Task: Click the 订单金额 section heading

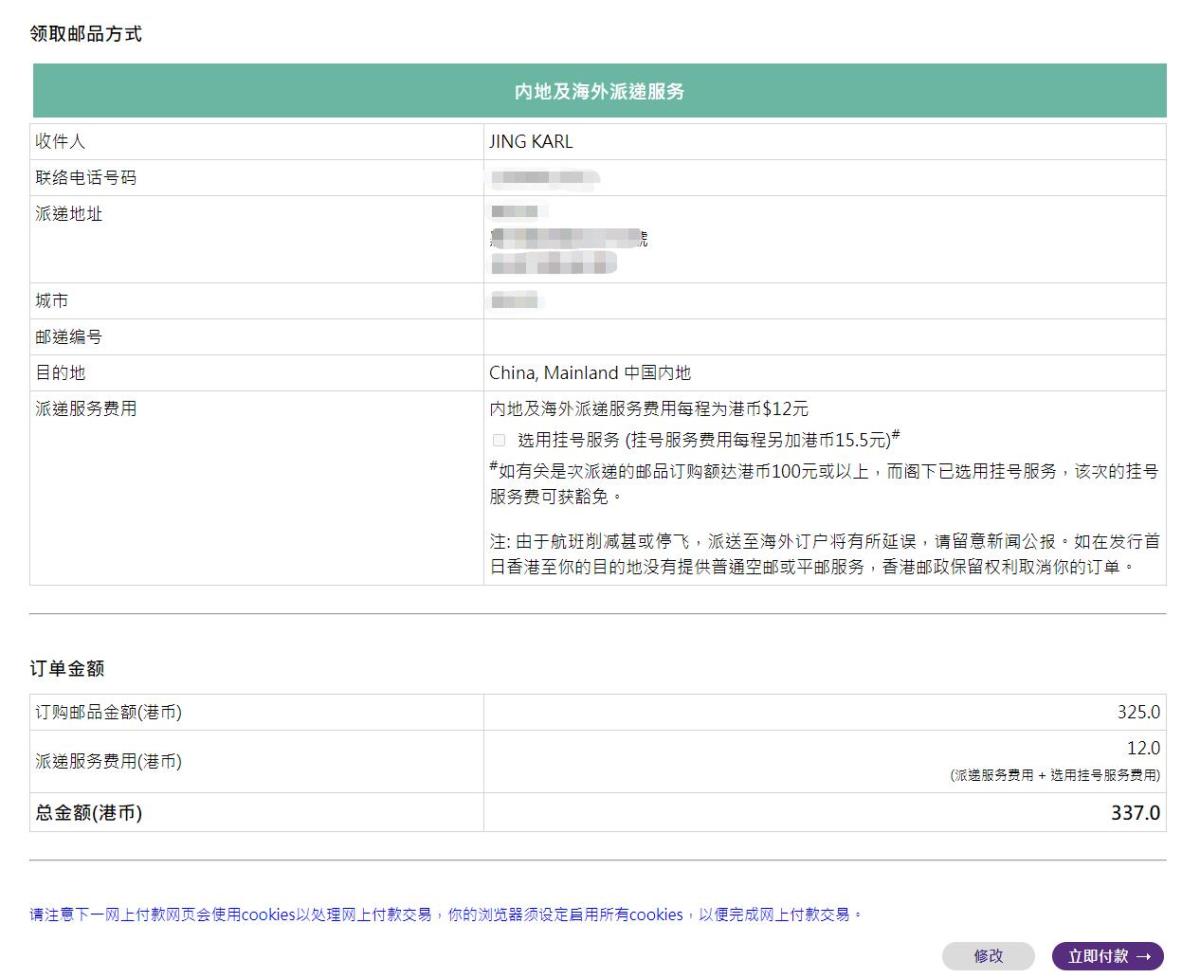Action: [x=68, y=669]
